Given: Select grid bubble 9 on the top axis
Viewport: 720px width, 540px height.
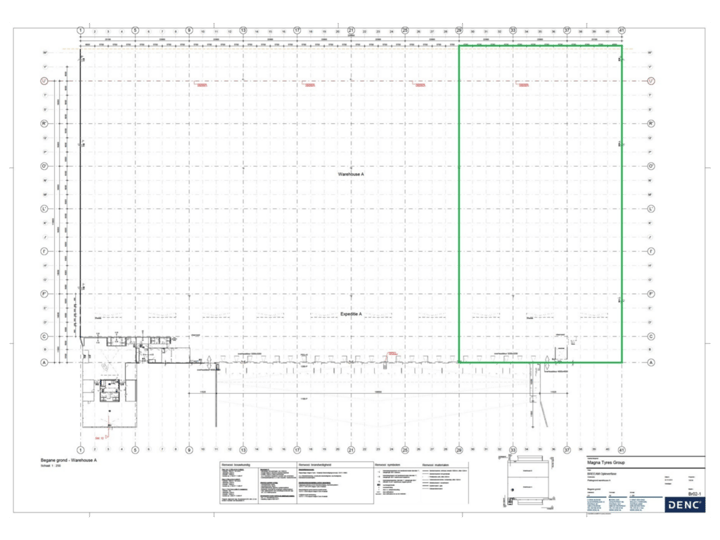Looking at the screenshot, I should [x=188, y=31].
